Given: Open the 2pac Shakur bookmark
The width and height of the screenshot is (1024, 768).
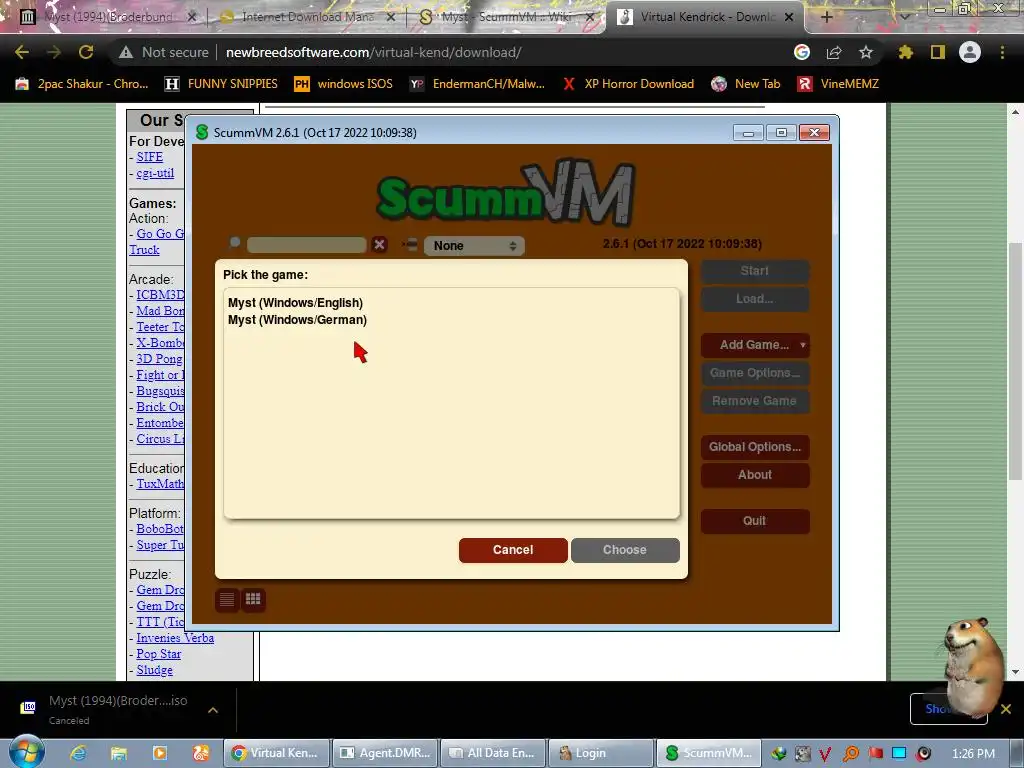Looking at the screenshot, I should (x=82, y=84).
